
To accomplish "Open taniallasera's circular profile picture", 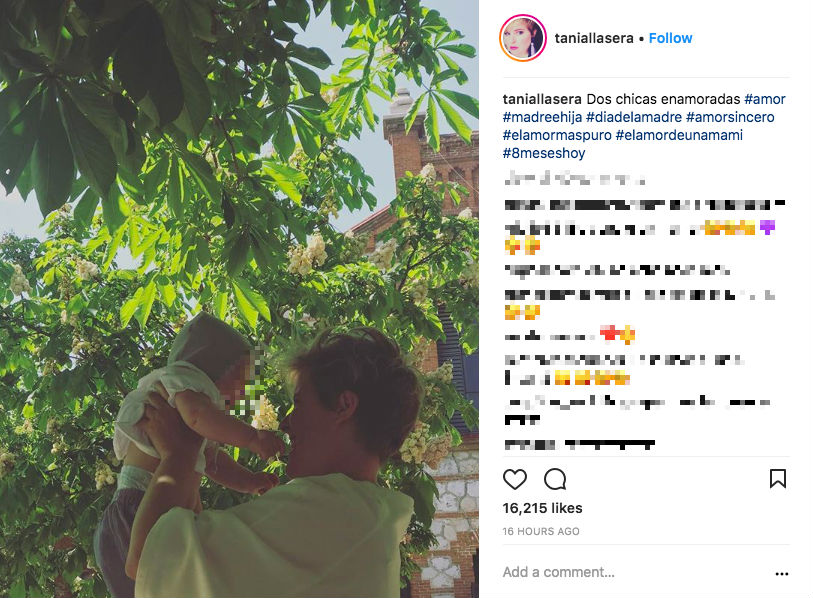I will click(523, 38).
